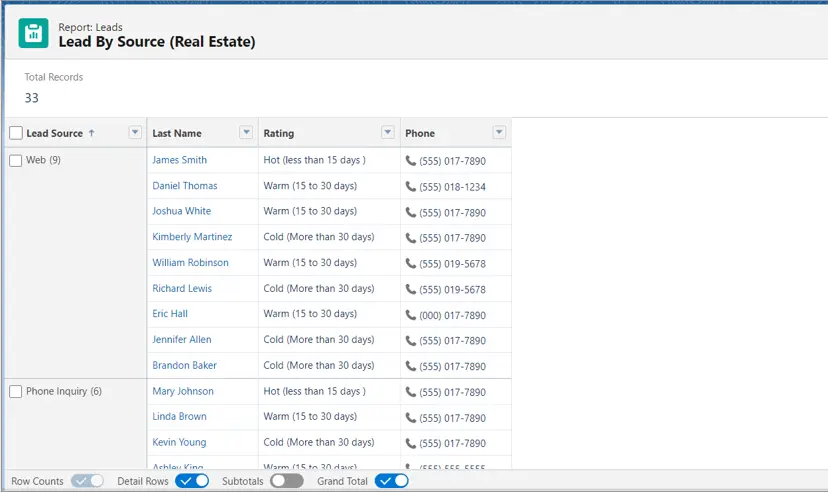Viewport: 828px width, 492px height.
Task: Turn off the Detail Rows switch
Action: pos(192,481)
